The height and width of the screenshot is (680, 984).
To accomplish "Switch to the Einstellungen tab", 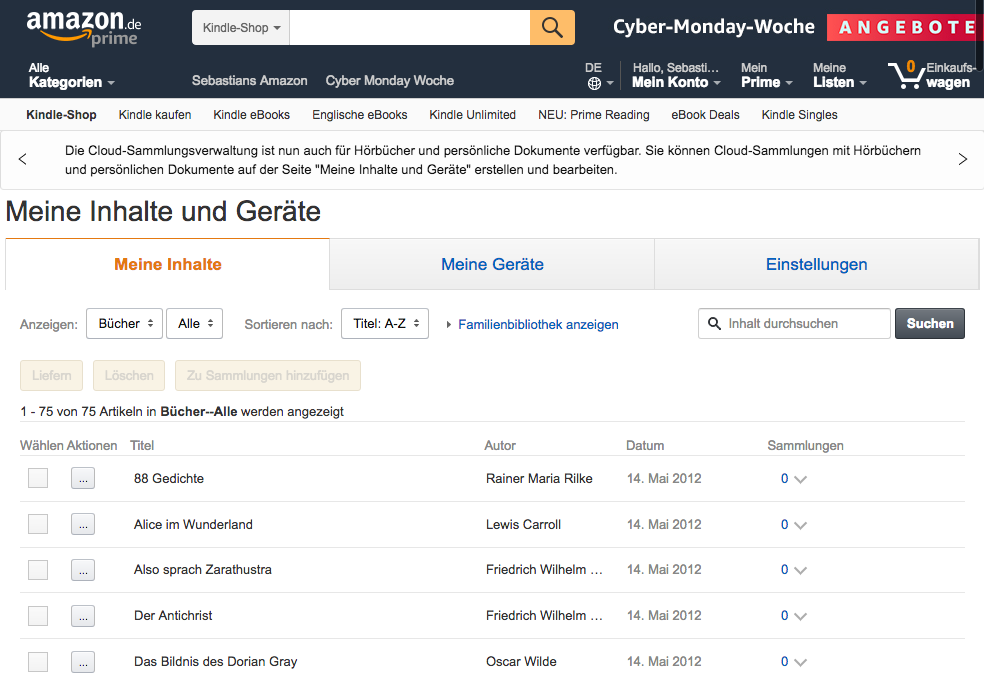I will point(816,265).
